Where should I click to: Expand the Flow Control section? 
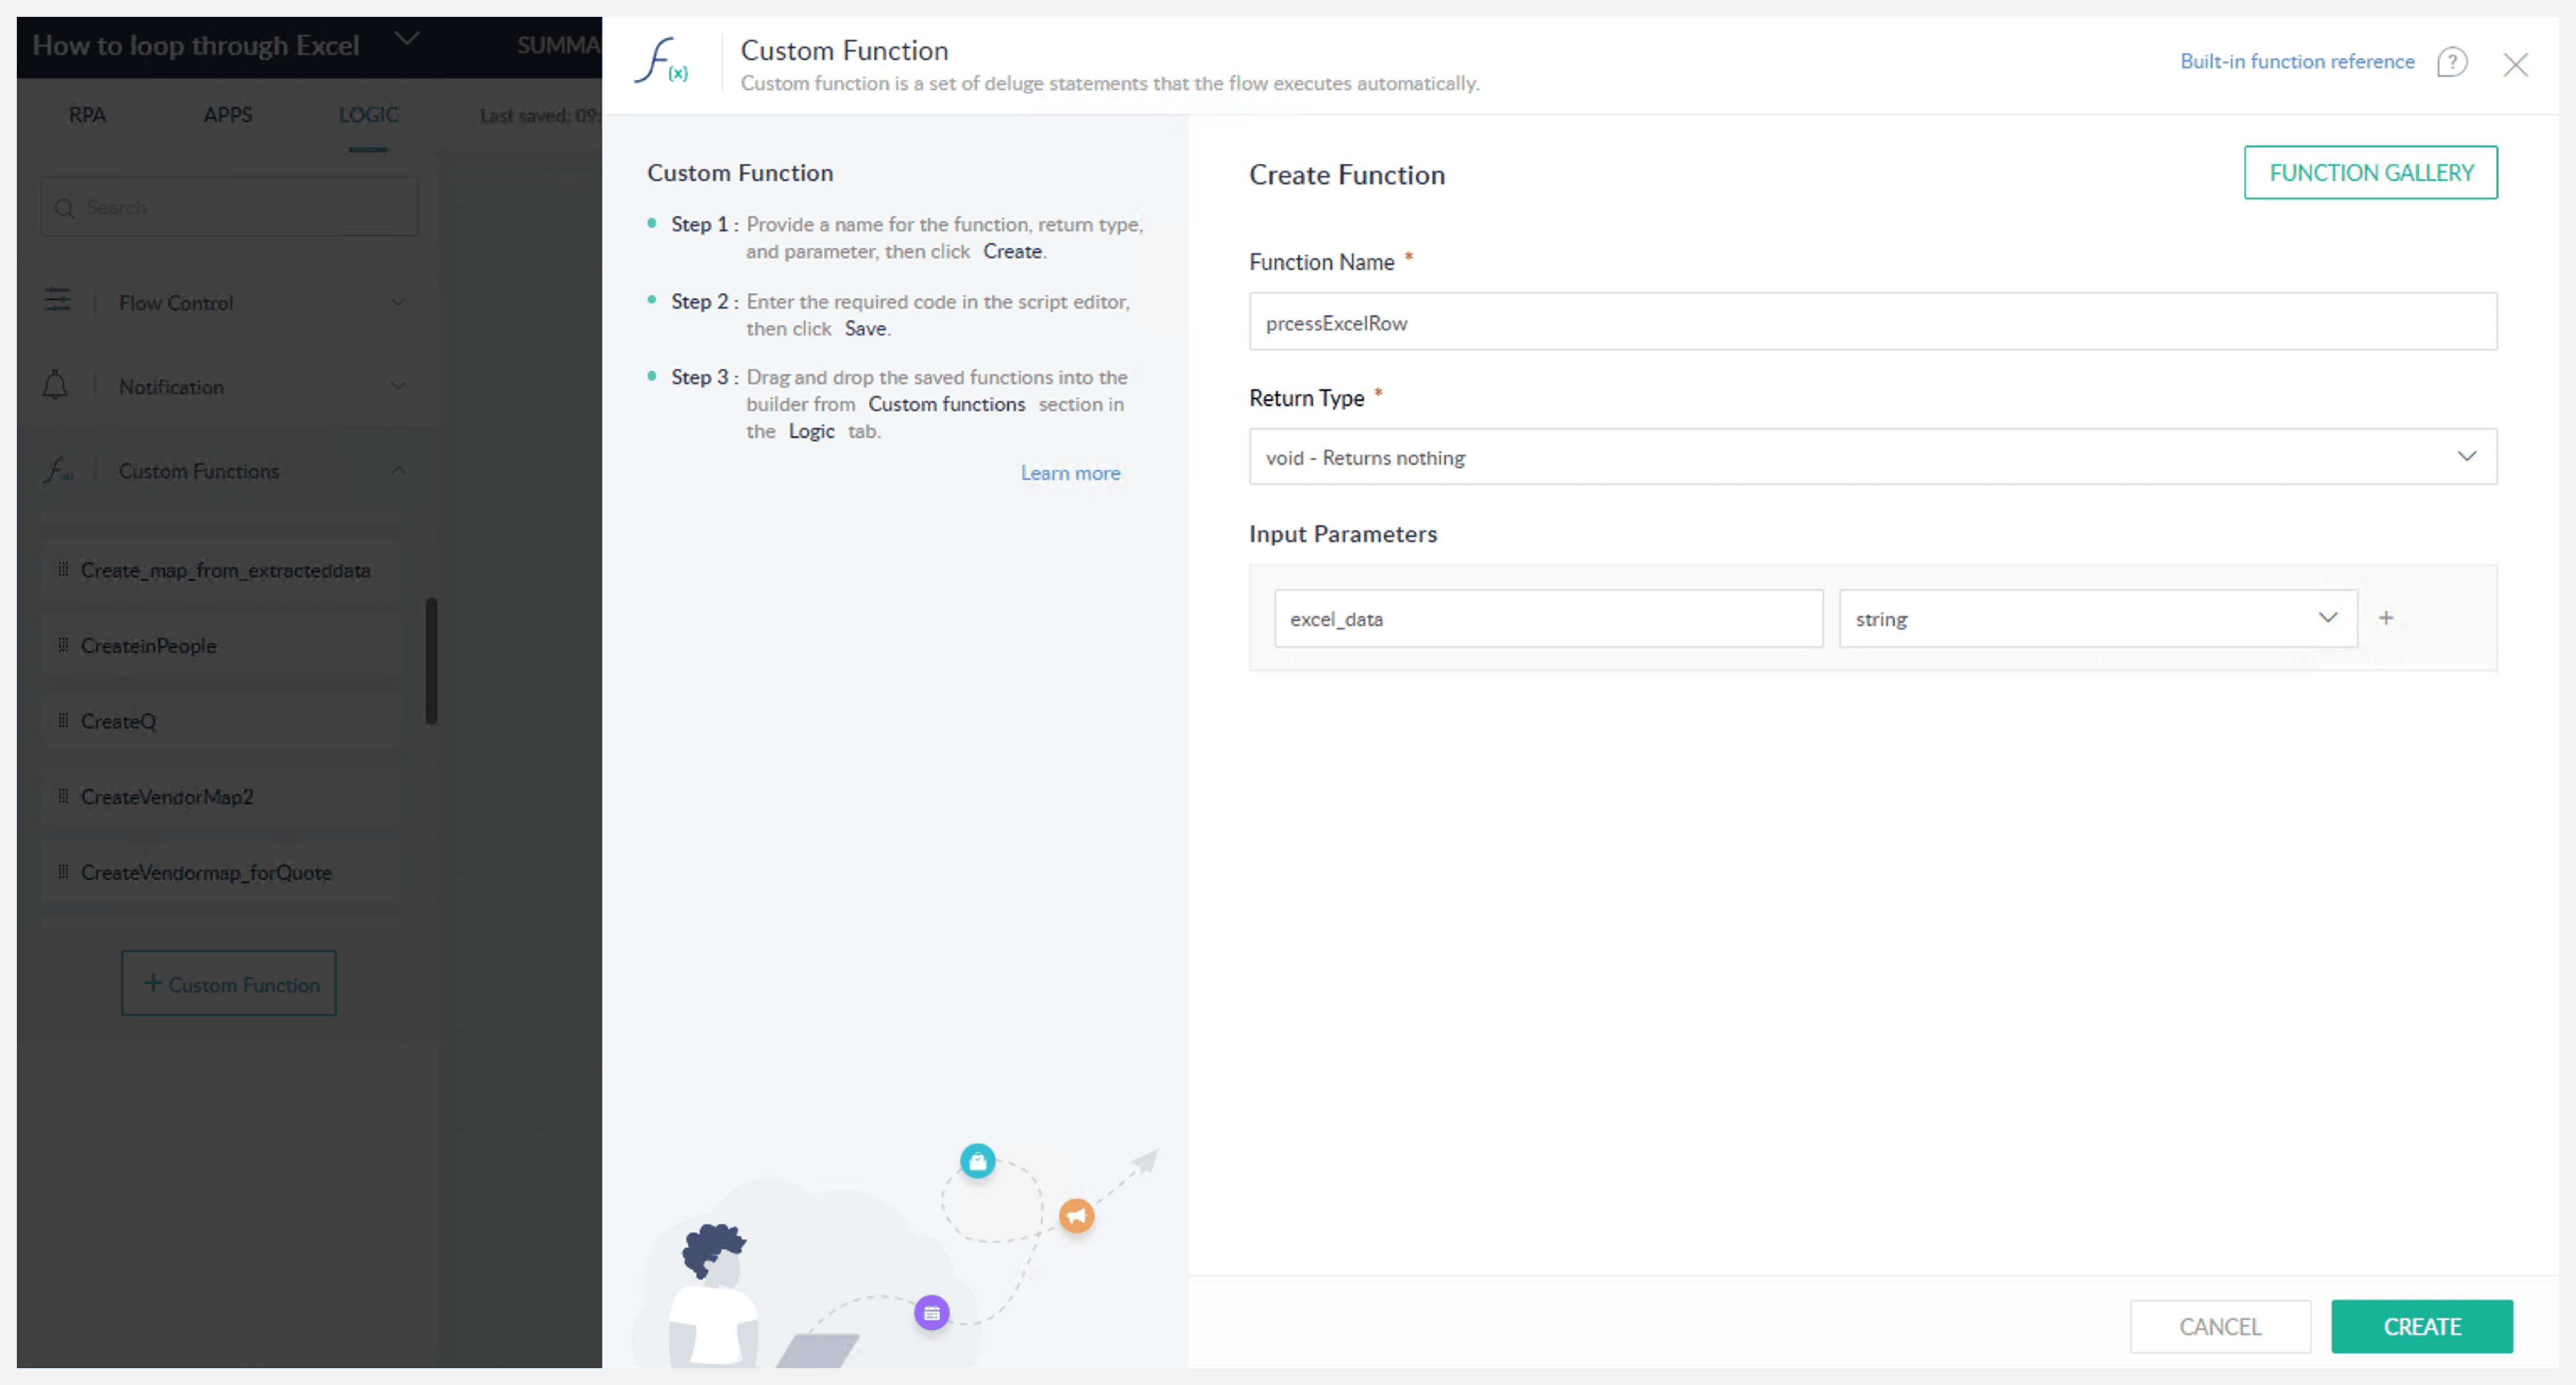398,302
